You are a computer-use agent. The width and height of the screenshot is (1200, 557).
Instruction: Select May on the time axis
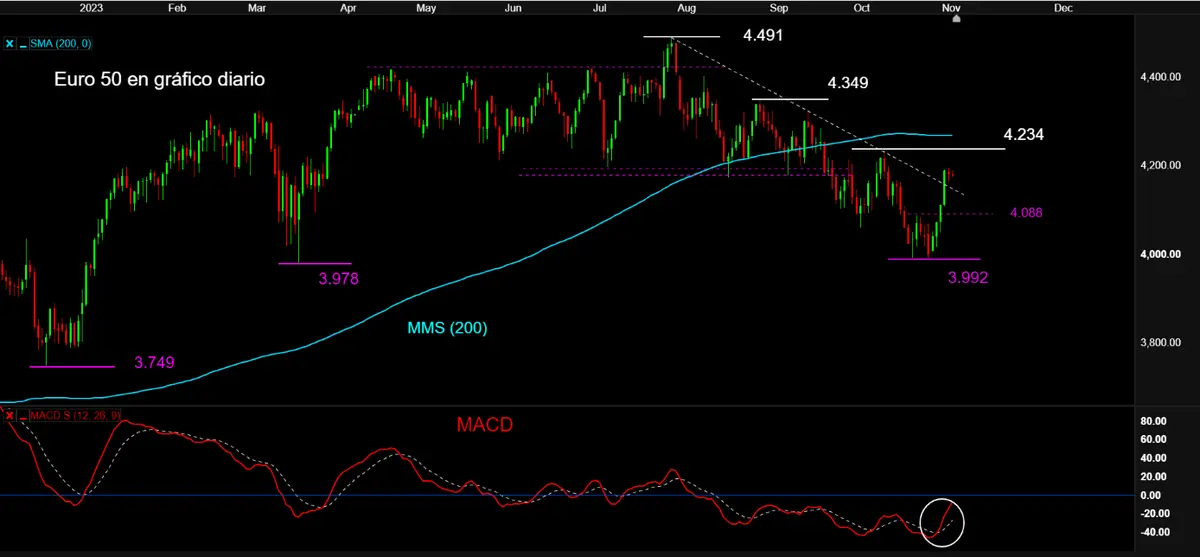pos(426,7)
